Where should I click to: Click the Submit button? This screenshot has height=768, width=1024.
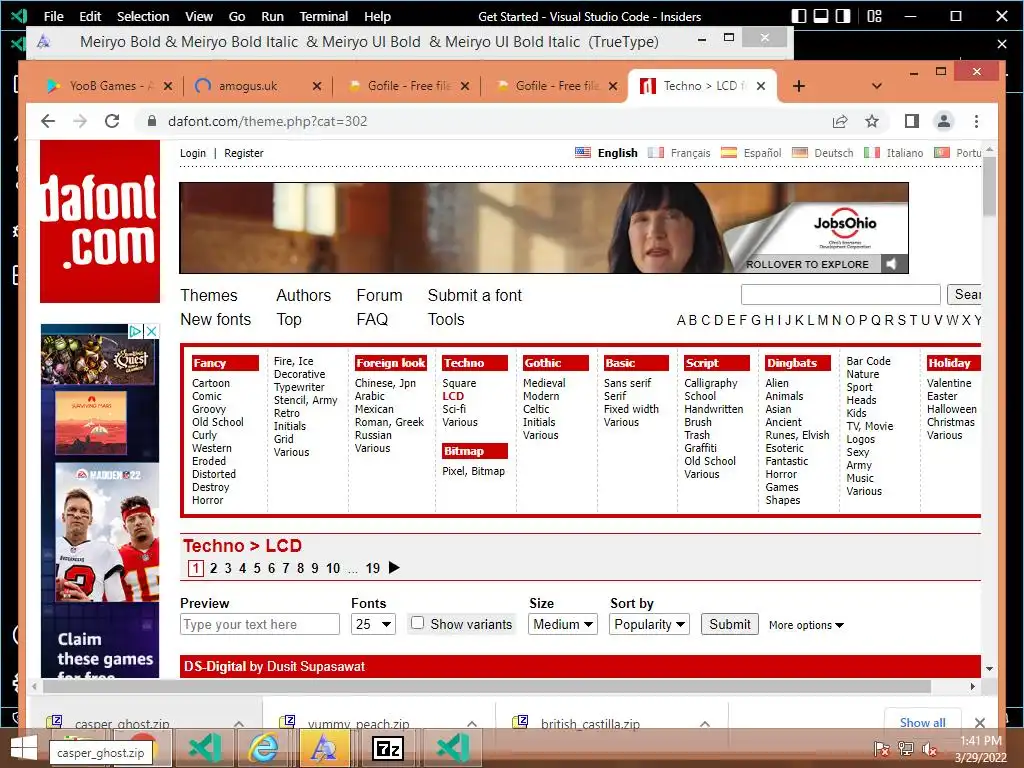(x=729, y=624)
